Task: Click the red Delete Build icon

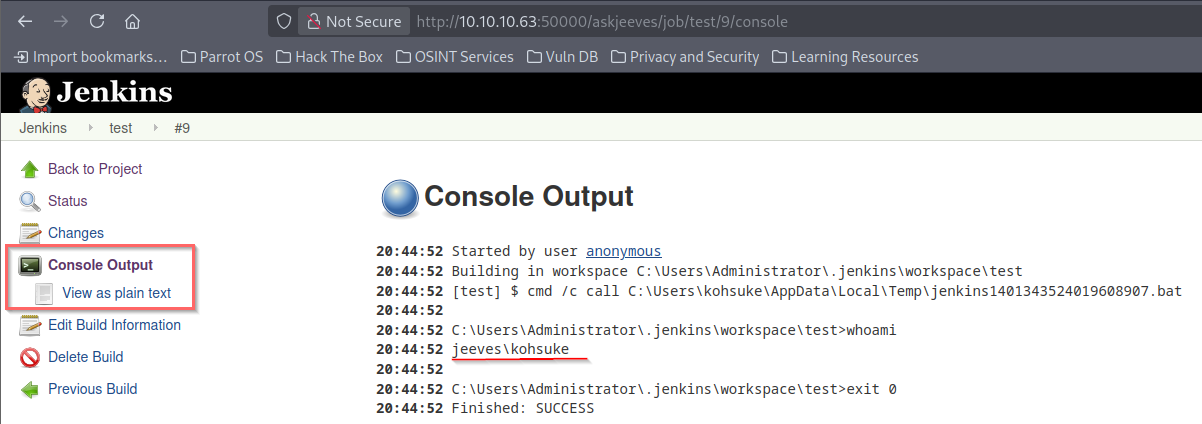Action: [30, 357]
